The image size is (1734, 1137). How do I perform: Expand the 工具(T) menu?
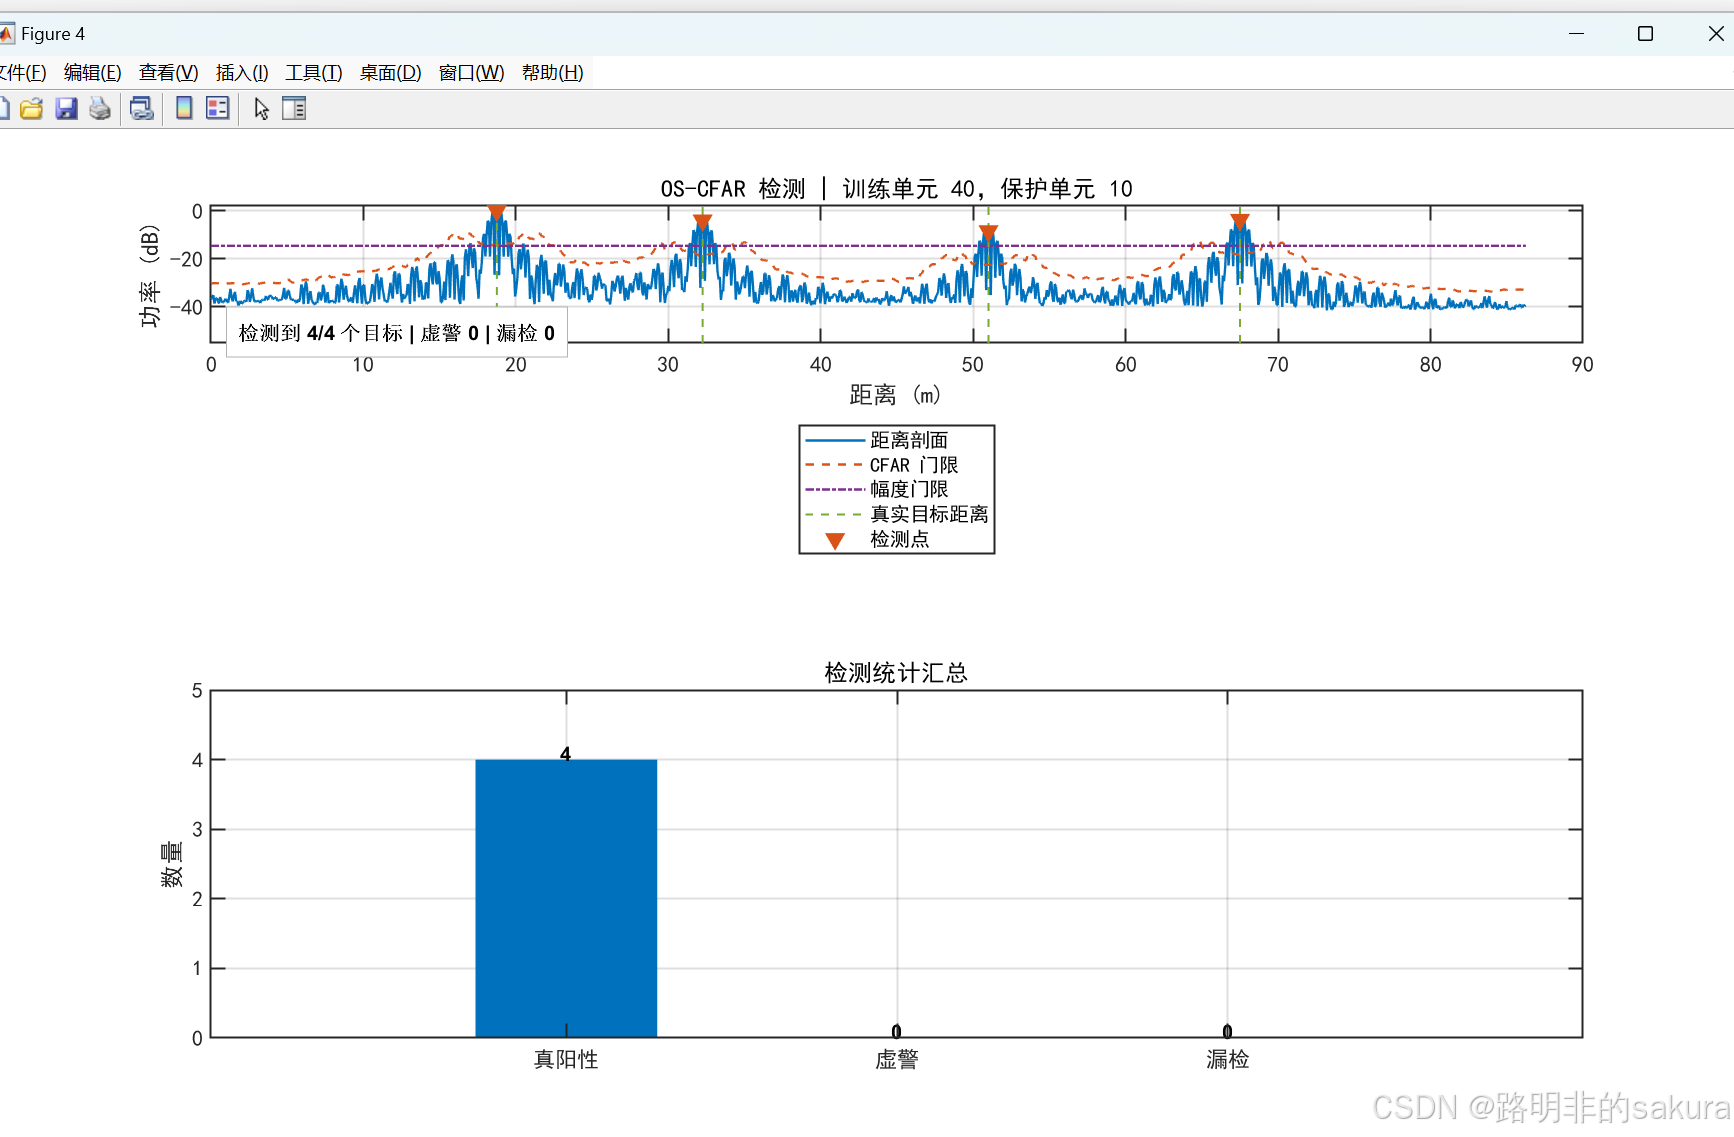click(x=314, y=73)
